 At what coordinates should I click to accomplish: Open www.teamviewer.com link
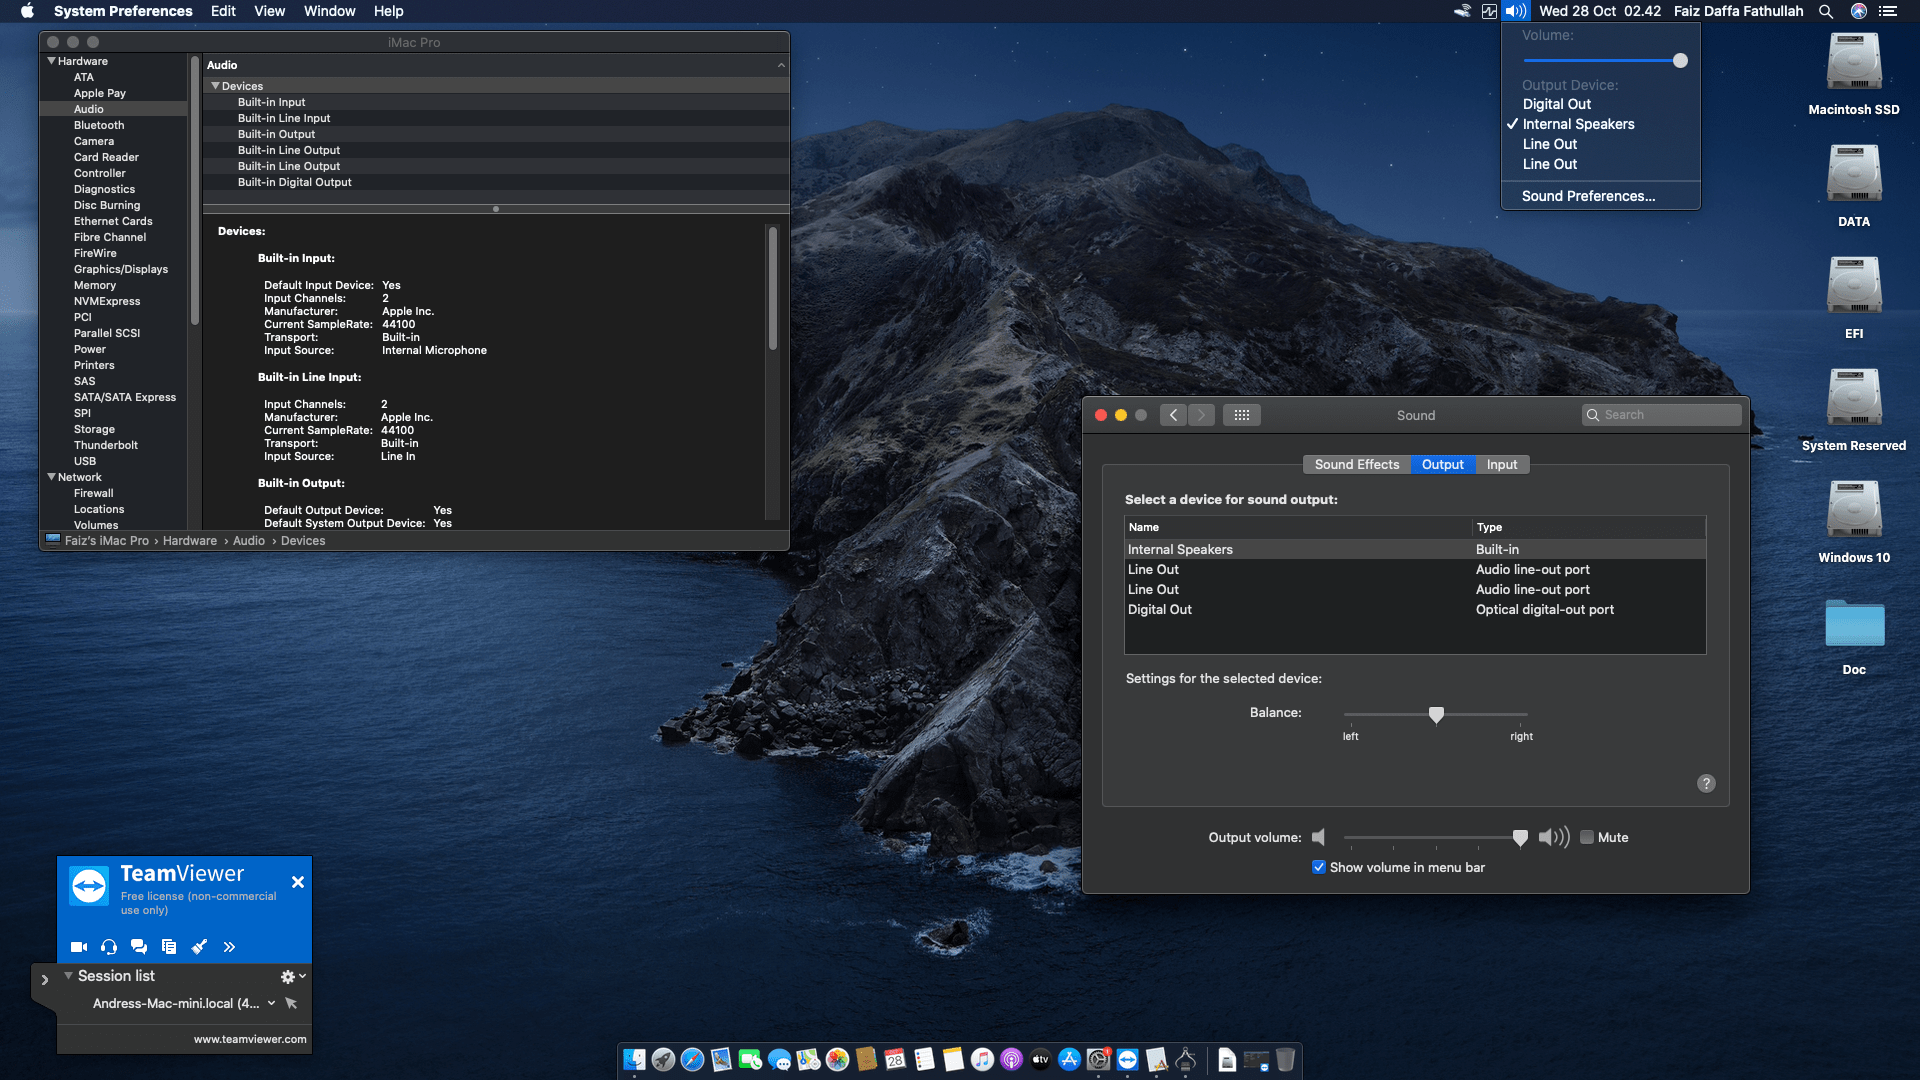click(x=250, y=1039)
